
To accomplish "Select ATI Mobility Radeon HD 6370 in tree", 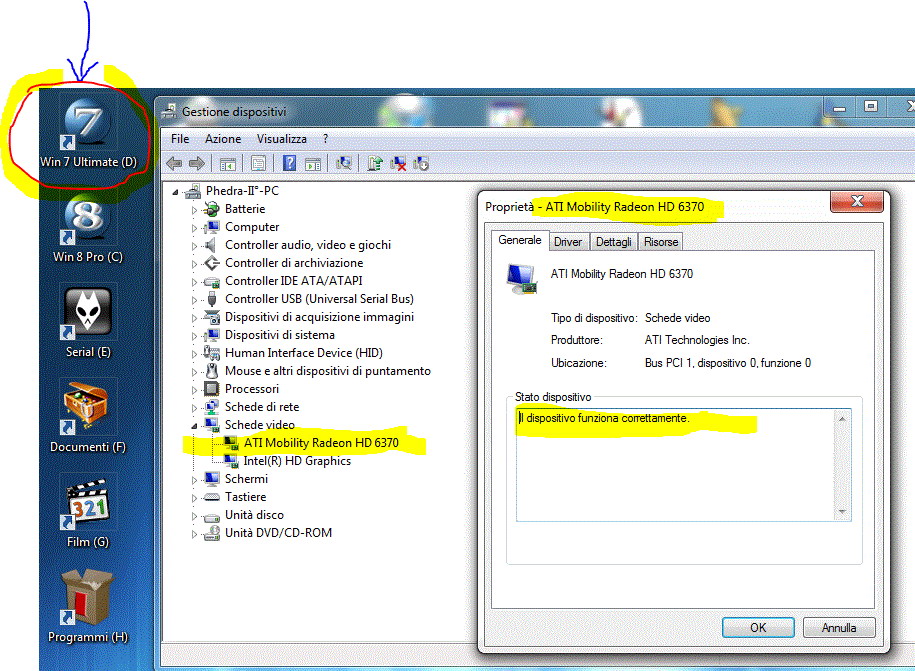I will (x=321, y=443).
